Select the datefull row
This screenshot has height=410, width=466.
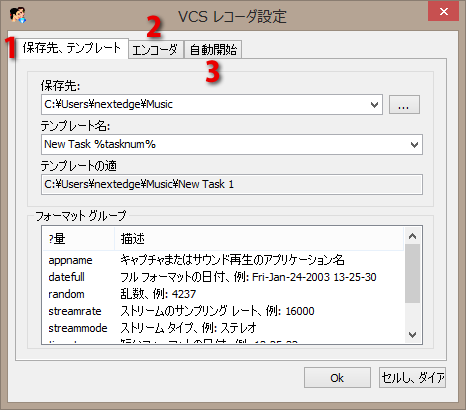(223, 277)
